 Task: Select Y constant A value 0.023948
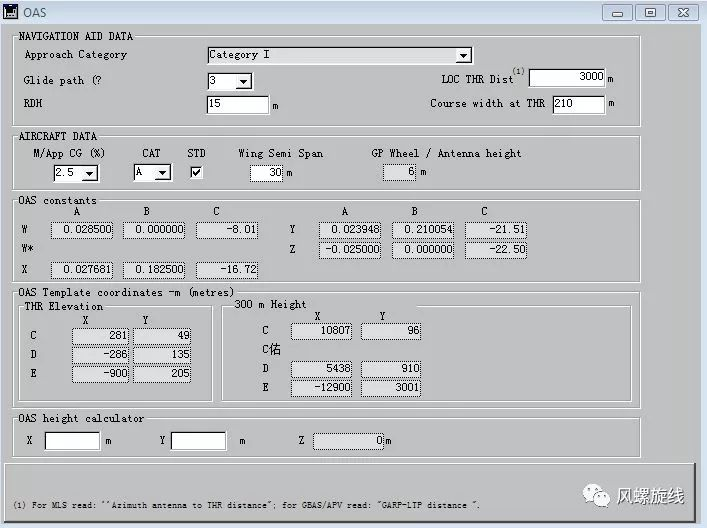coord(350,230)
